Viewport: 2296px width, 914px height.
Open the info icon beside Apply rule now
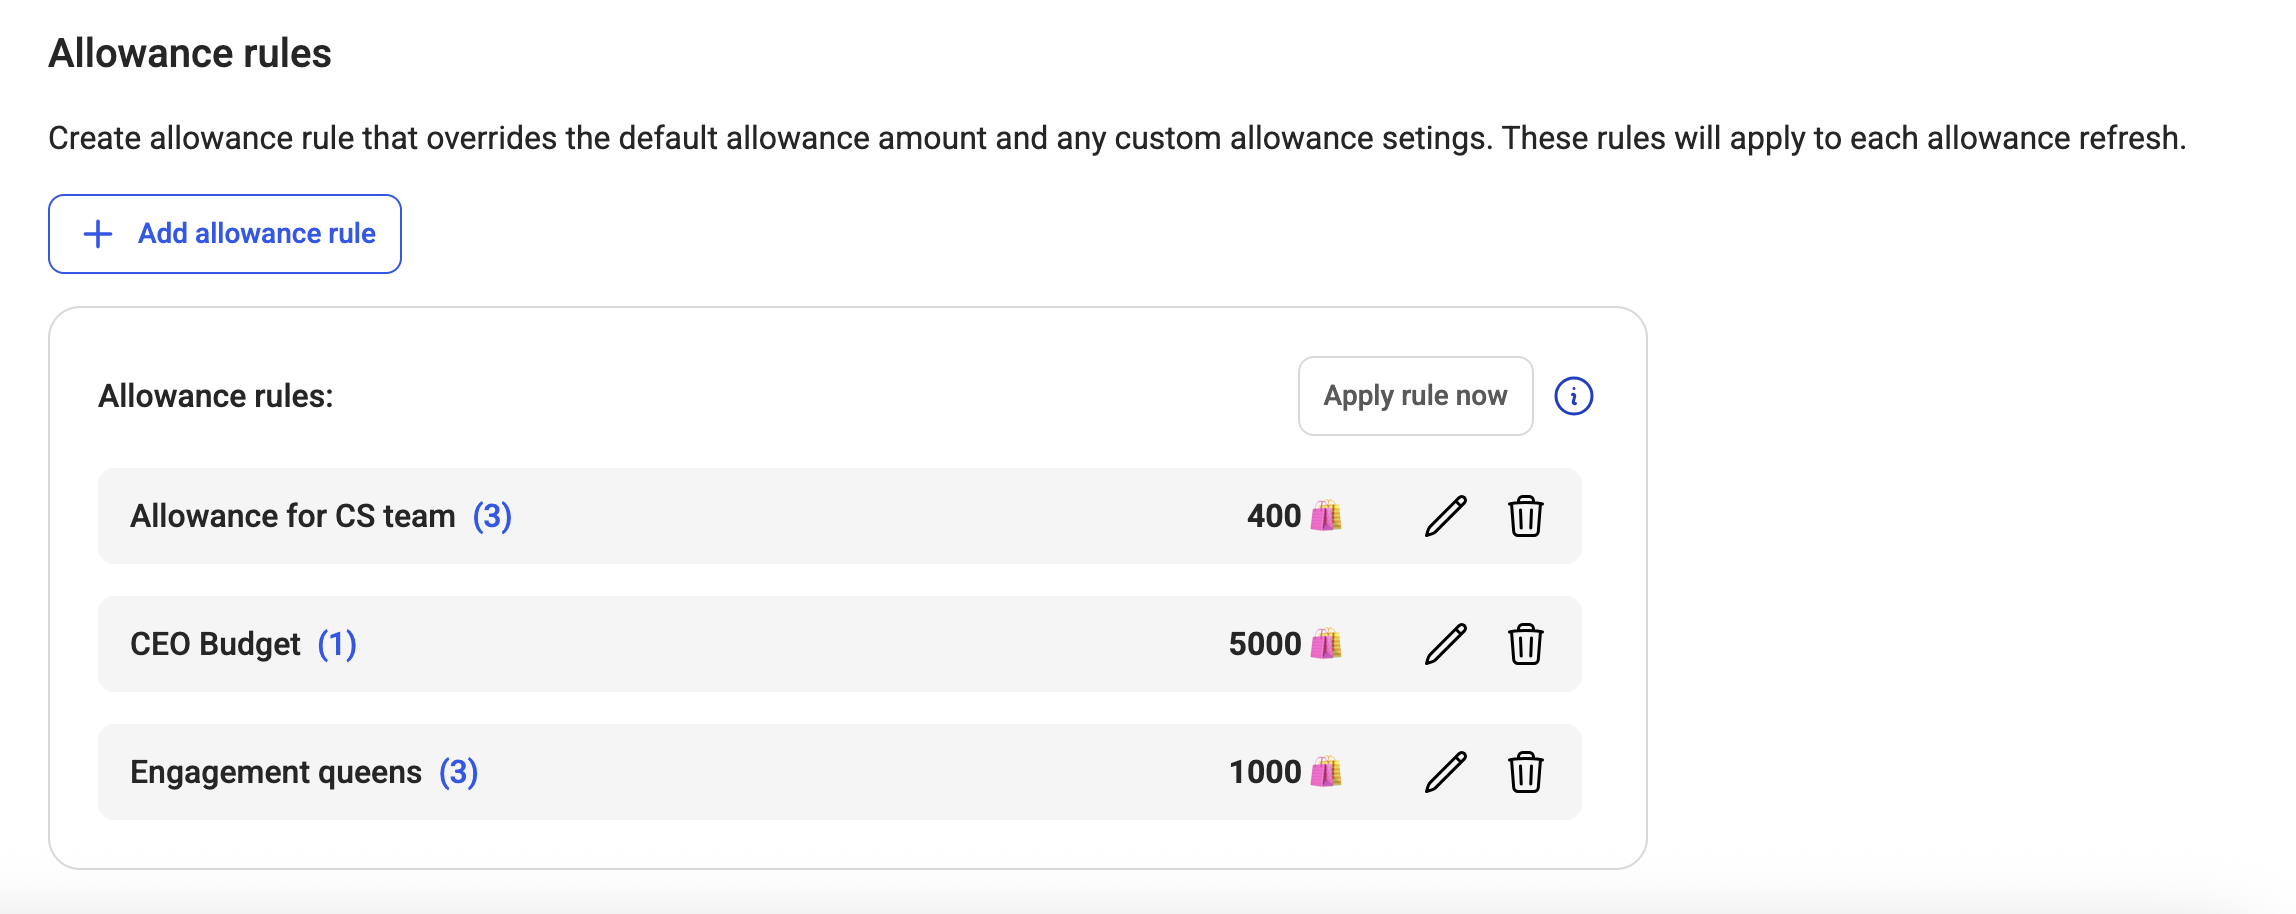coord(1573,396)
